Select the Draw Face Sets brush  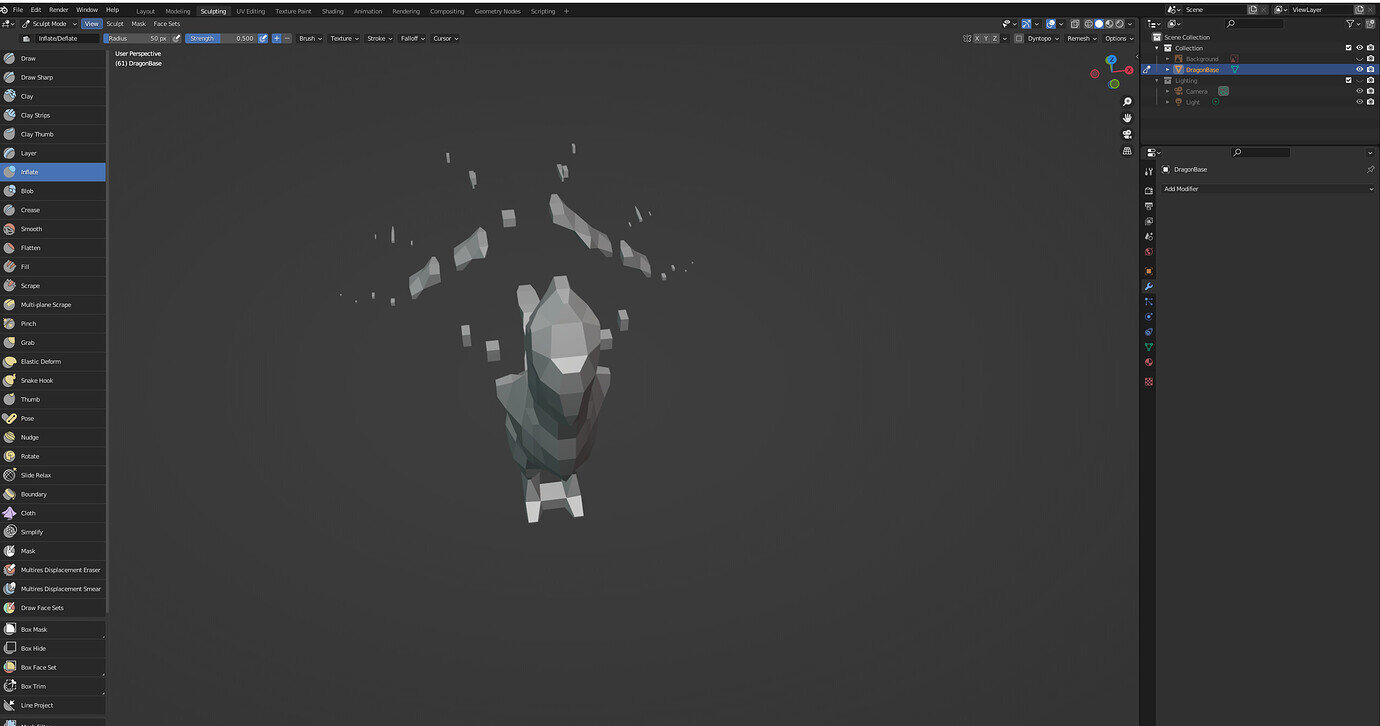click(x=53, y=608)
